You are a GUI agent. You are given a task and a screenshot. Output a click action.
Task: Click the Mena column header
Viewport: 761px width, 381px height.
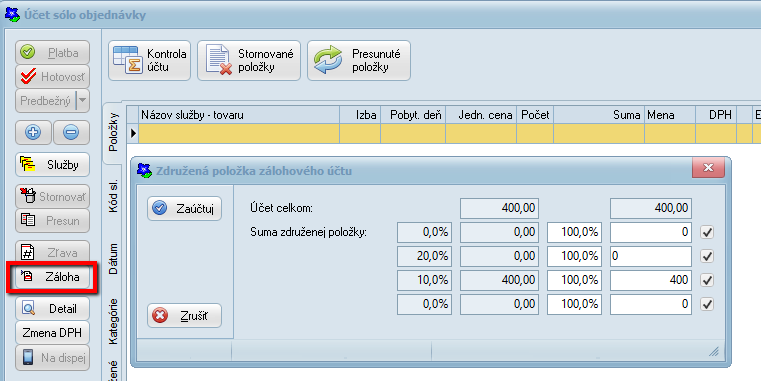(x=670, y=115)
